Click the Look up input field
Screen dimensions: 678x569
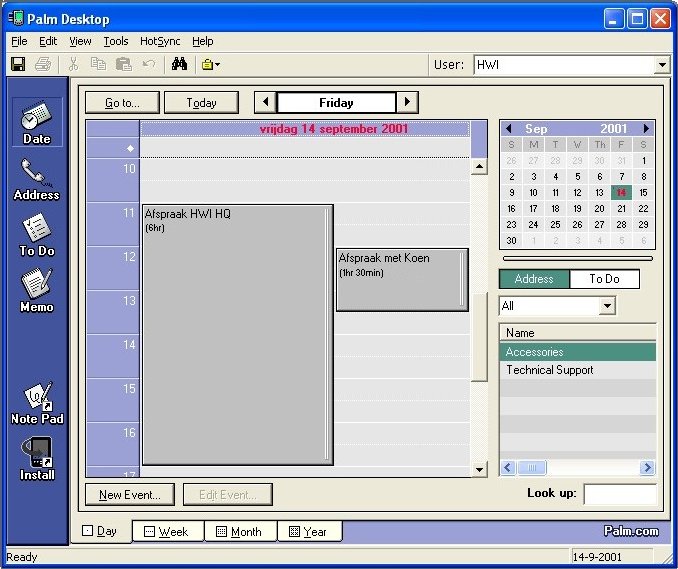coord(619,494)
